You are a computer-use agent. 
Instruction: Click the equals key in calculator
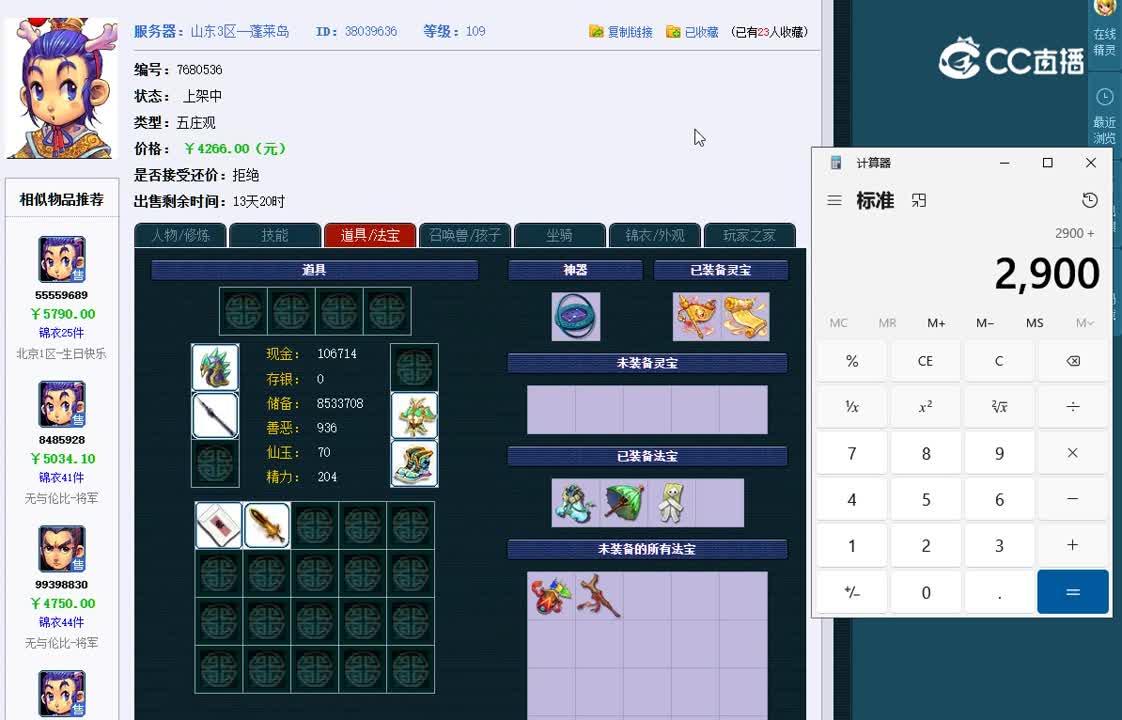(1073, 592)
